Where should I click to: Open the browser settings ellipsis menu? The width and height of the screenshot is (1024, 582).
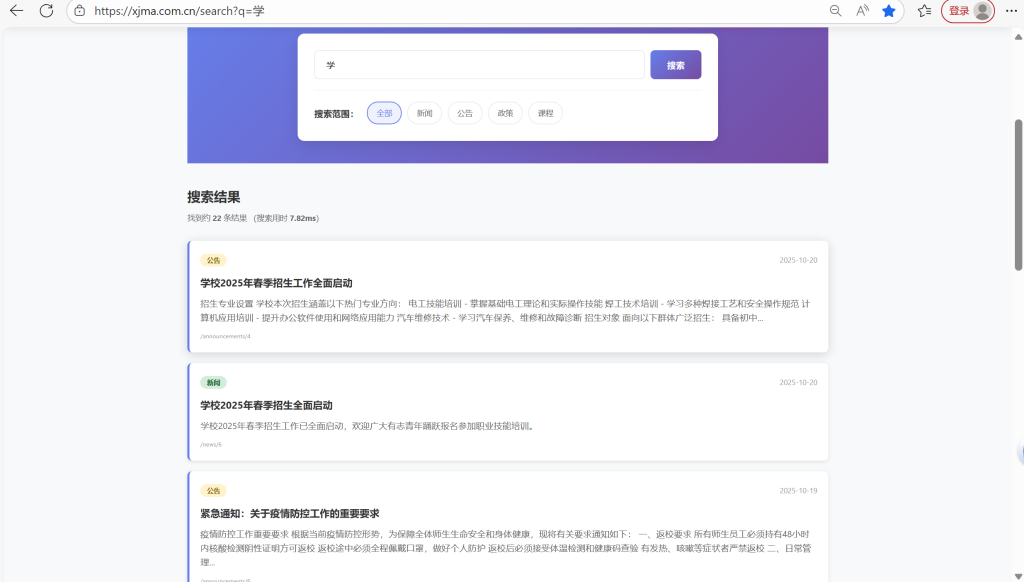1010,11
